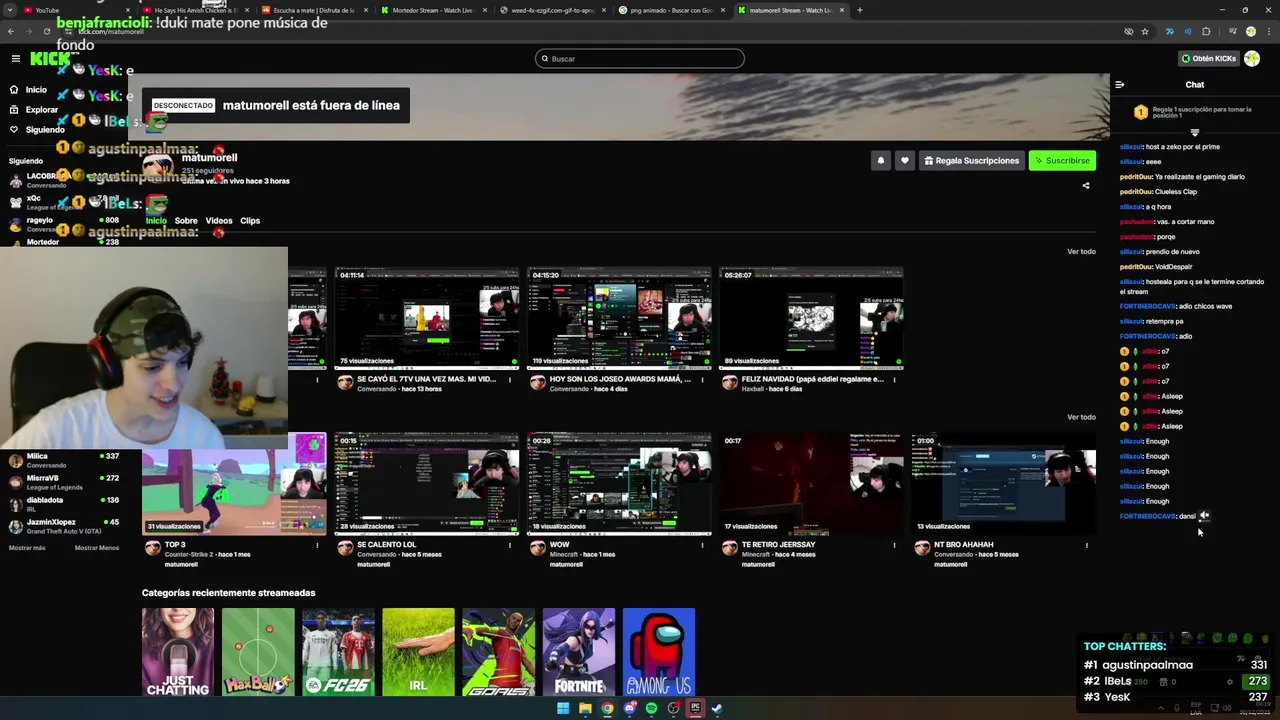
Task: Click the green Suscribirse button
Action: pyautogui.click(x=1062, y=160)
